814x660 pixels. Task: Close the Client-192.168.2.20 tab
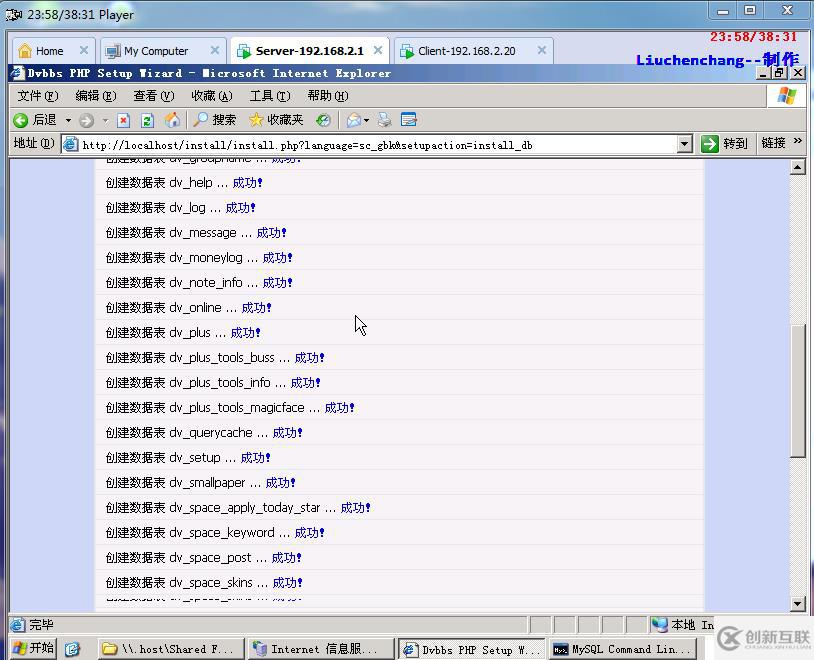pyautogui.click(x=541, y=50)
